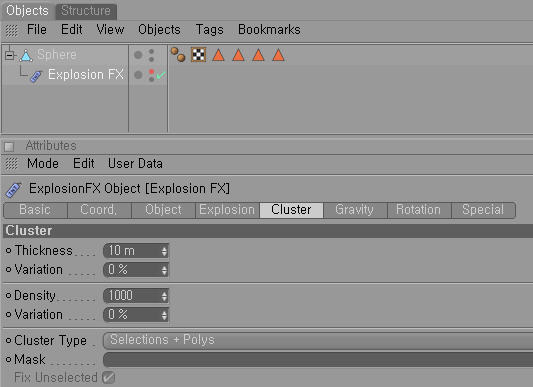Open the Cluster Type dropdown

point(318,340)
